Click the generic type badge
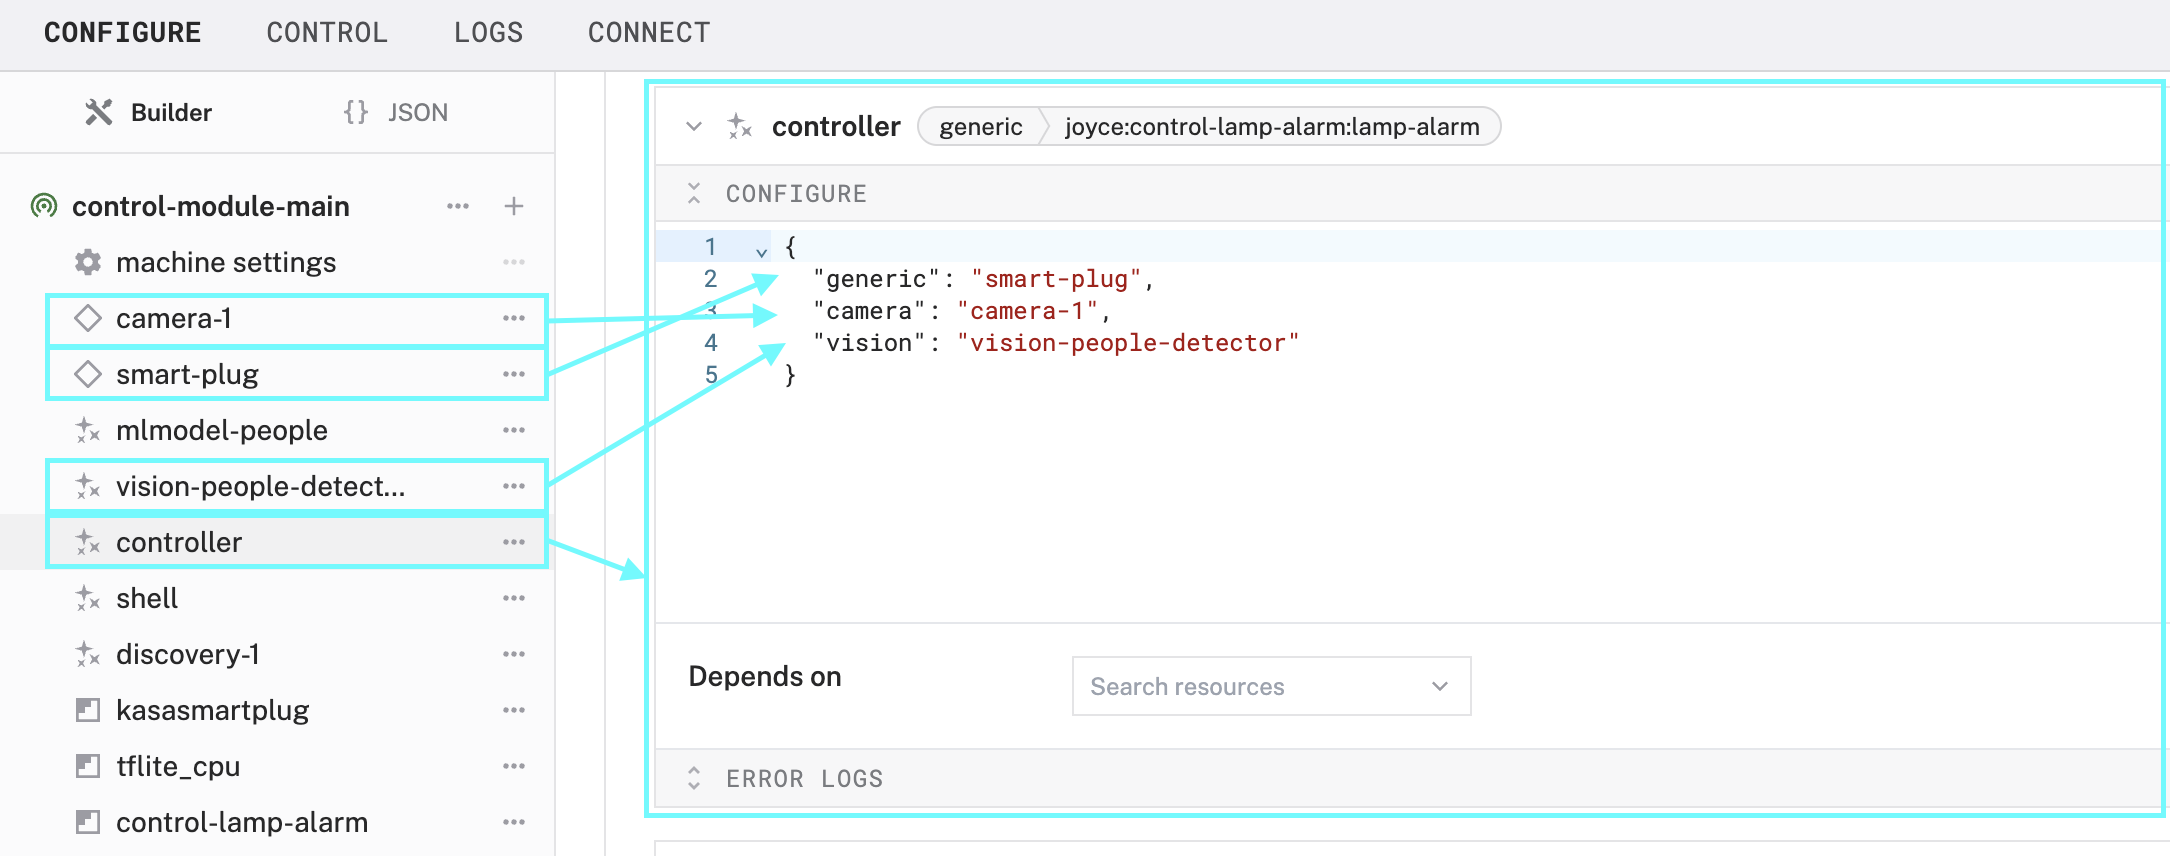This screenshot has width=2170, height=856. pyautogui.click(x=980, y=126)
